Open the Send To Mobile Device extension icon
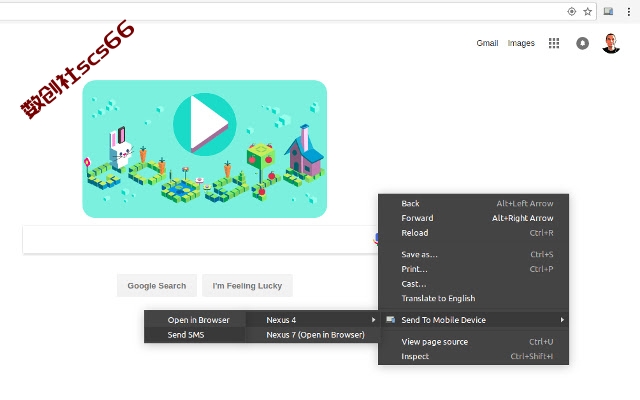This screenshot has height=400, width=640. 608,11
